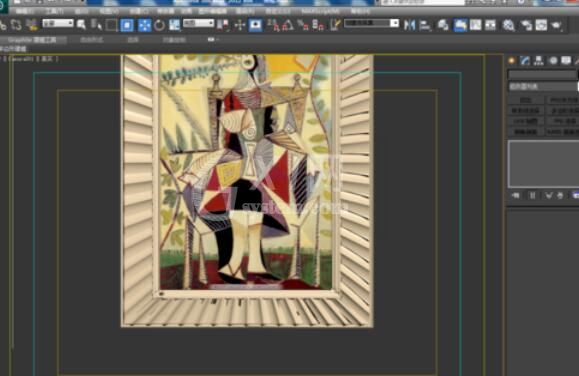Click the Bind to Space Warp icon
Screen dimensions: 579x376
32,25
